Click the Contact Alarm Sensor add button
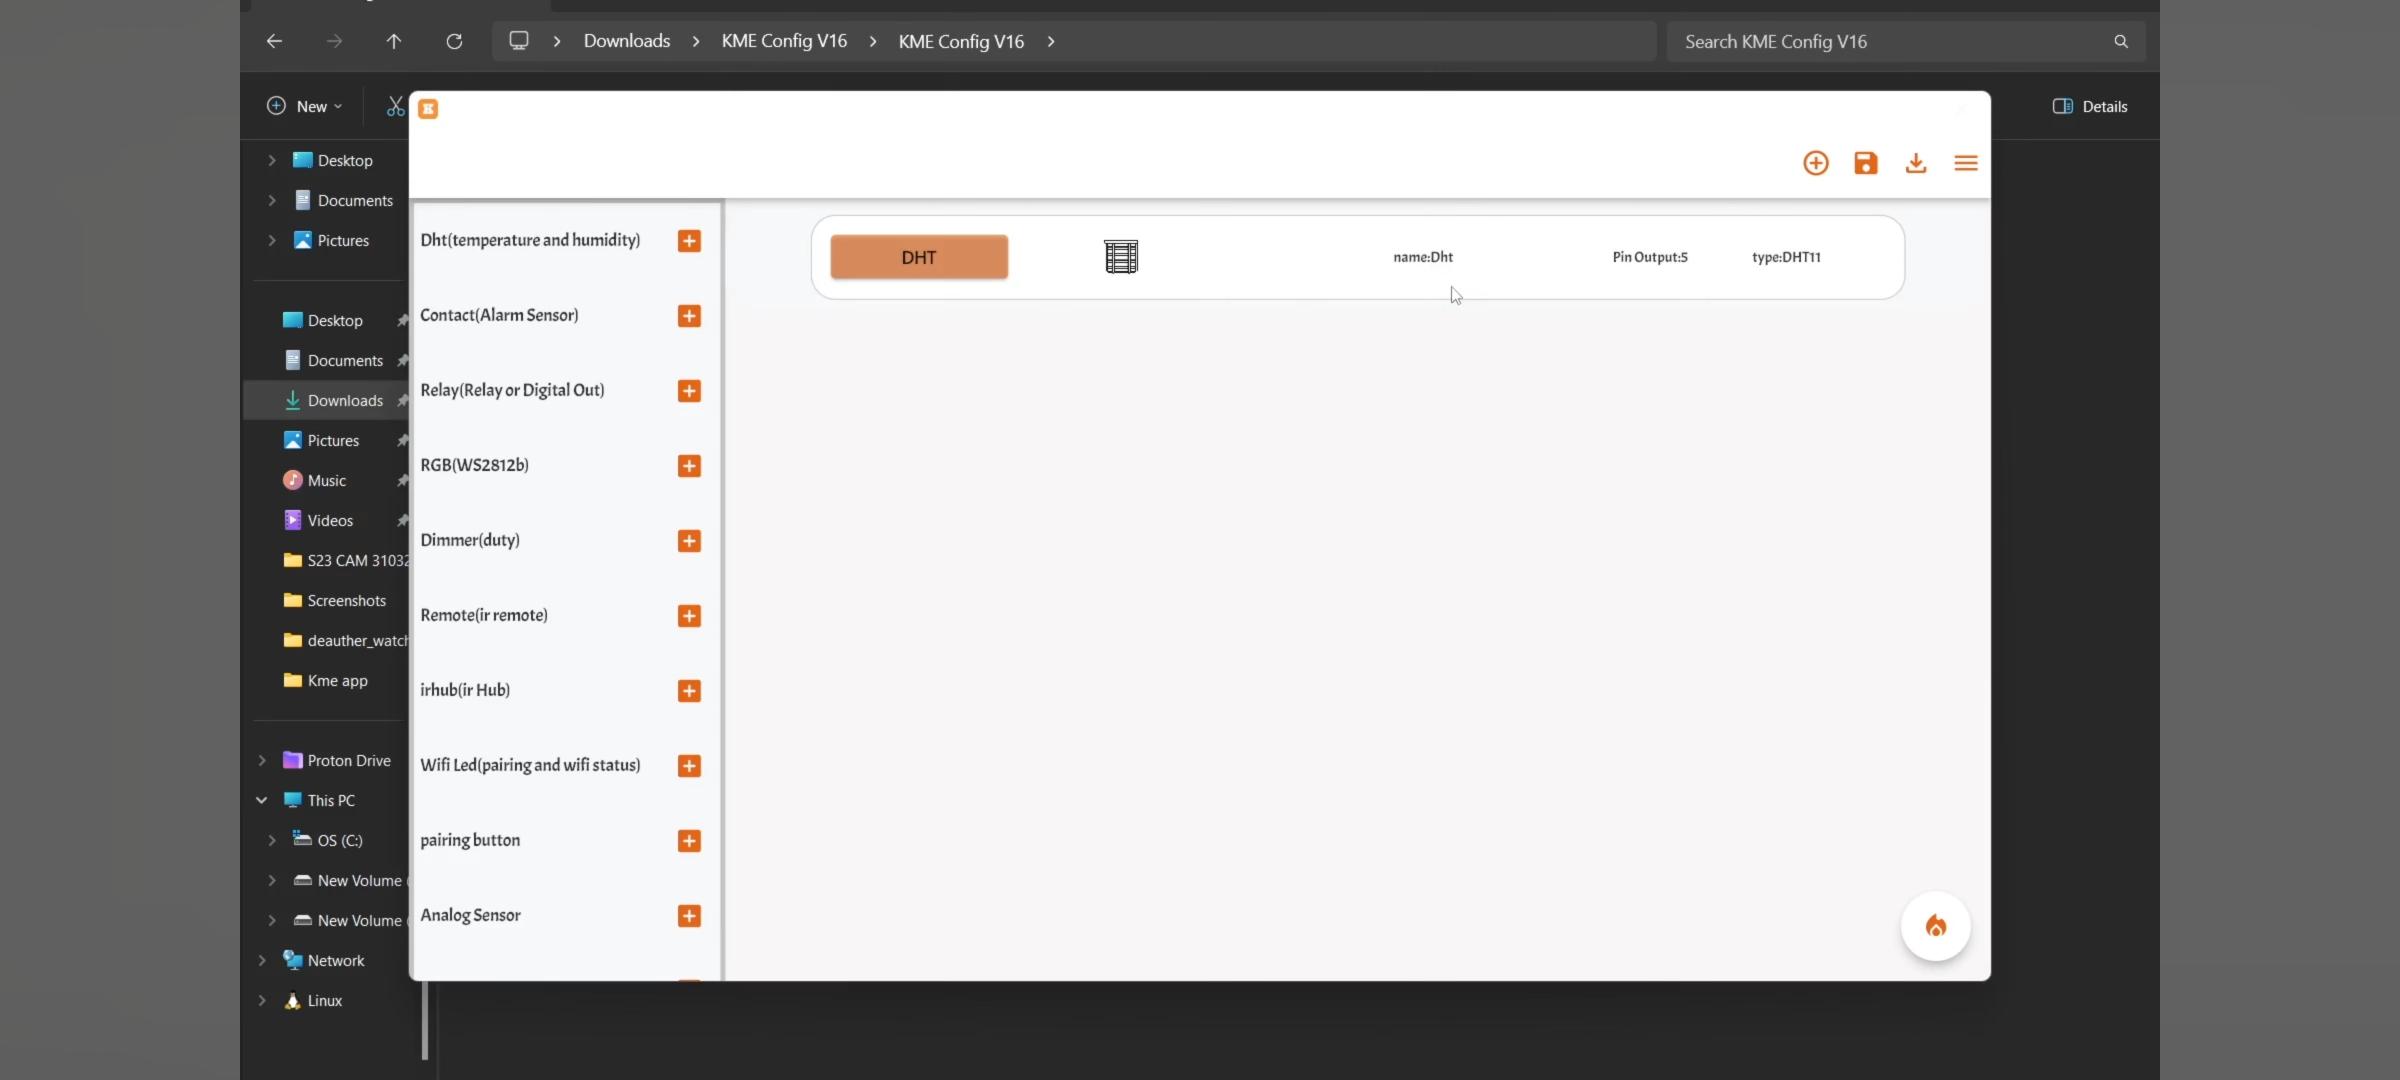The height and width of the screenshot is (1080, 2400). 687,315
